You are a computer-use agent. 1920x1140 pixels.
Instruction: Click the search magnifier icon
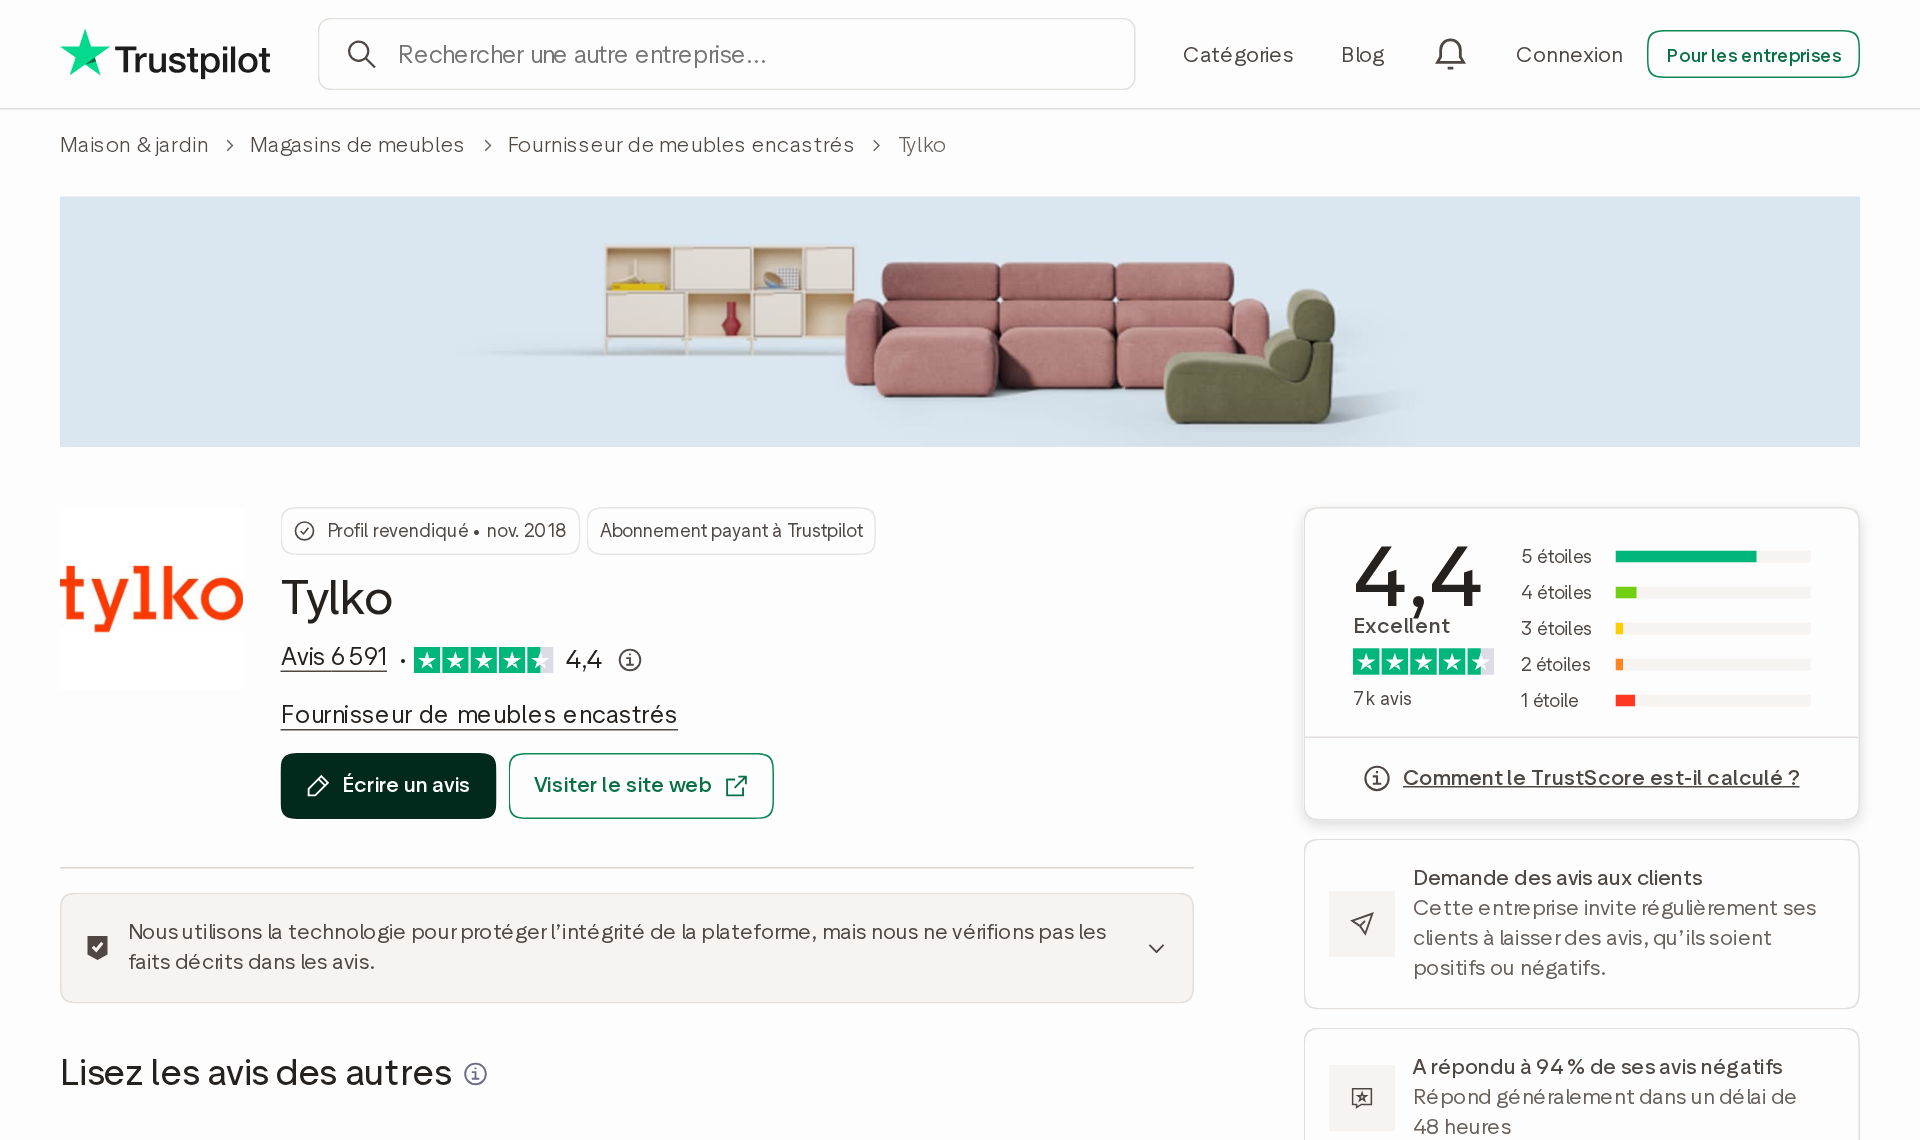point(361,54)
